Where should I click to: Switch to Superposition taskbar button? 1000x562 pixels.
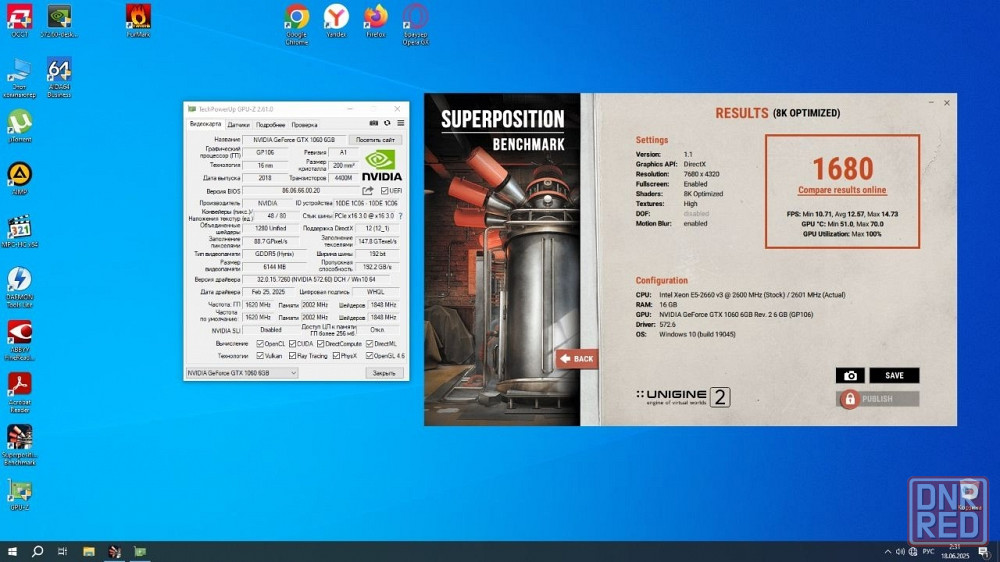tap(115, 552)
